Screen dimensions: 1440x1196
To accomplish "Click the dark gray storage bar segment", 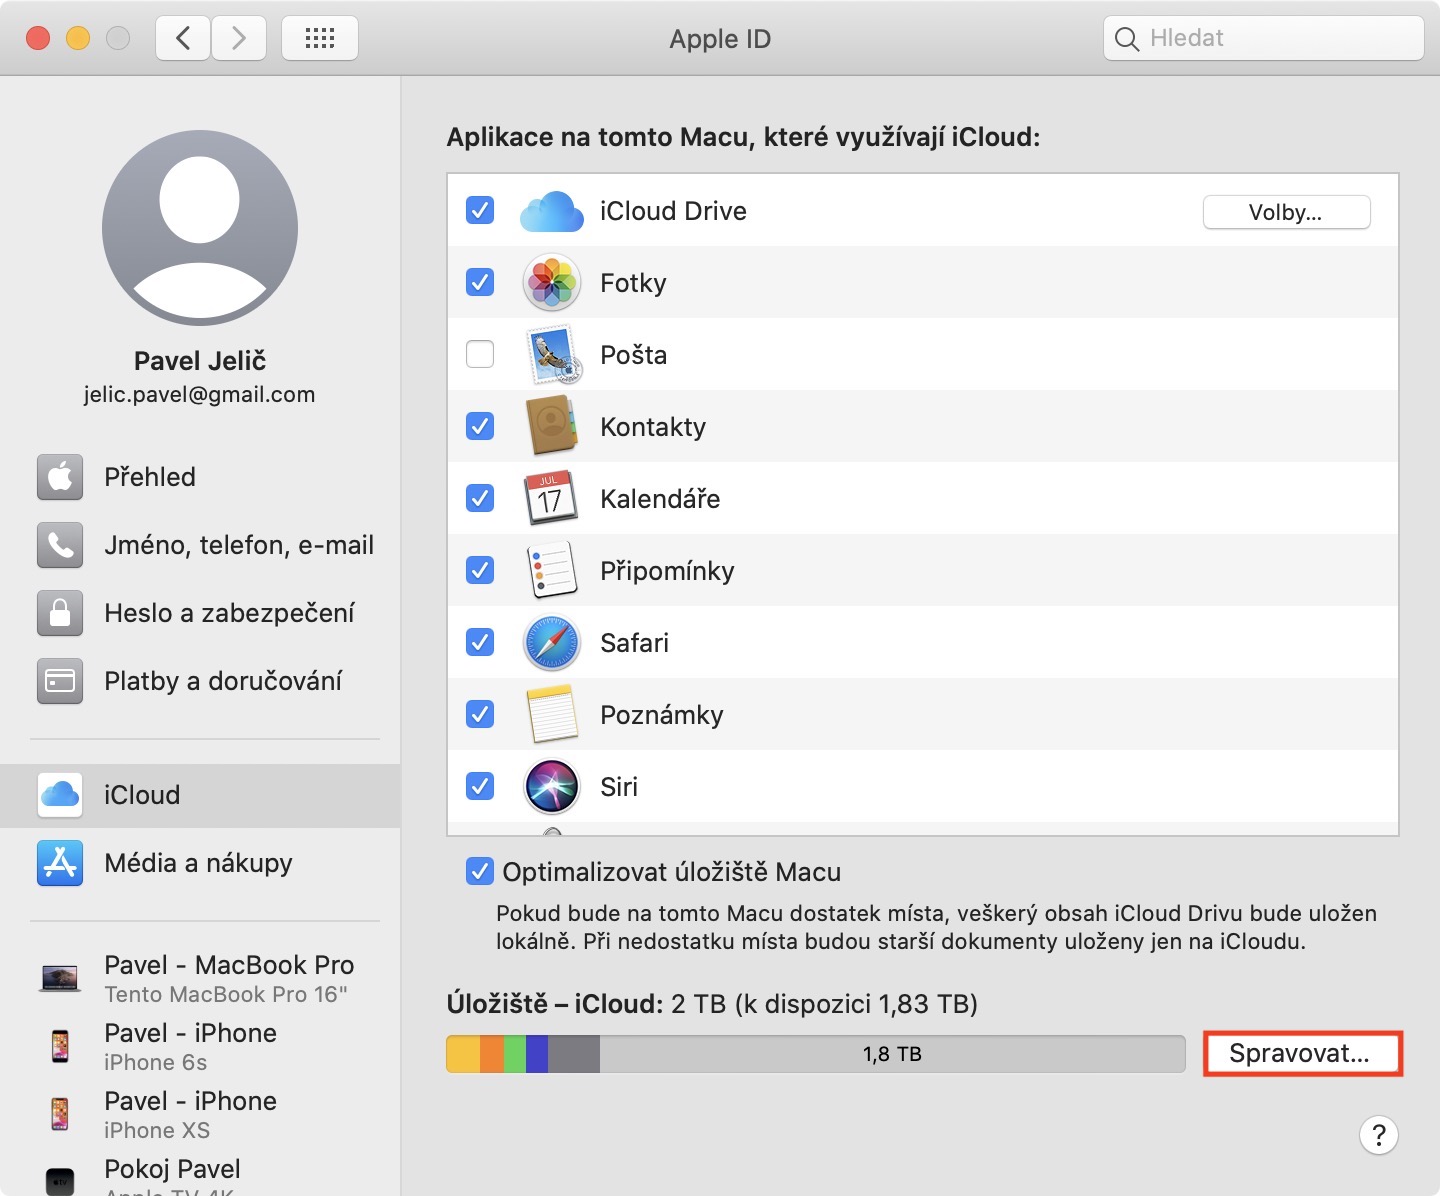I will (574, 1054).
